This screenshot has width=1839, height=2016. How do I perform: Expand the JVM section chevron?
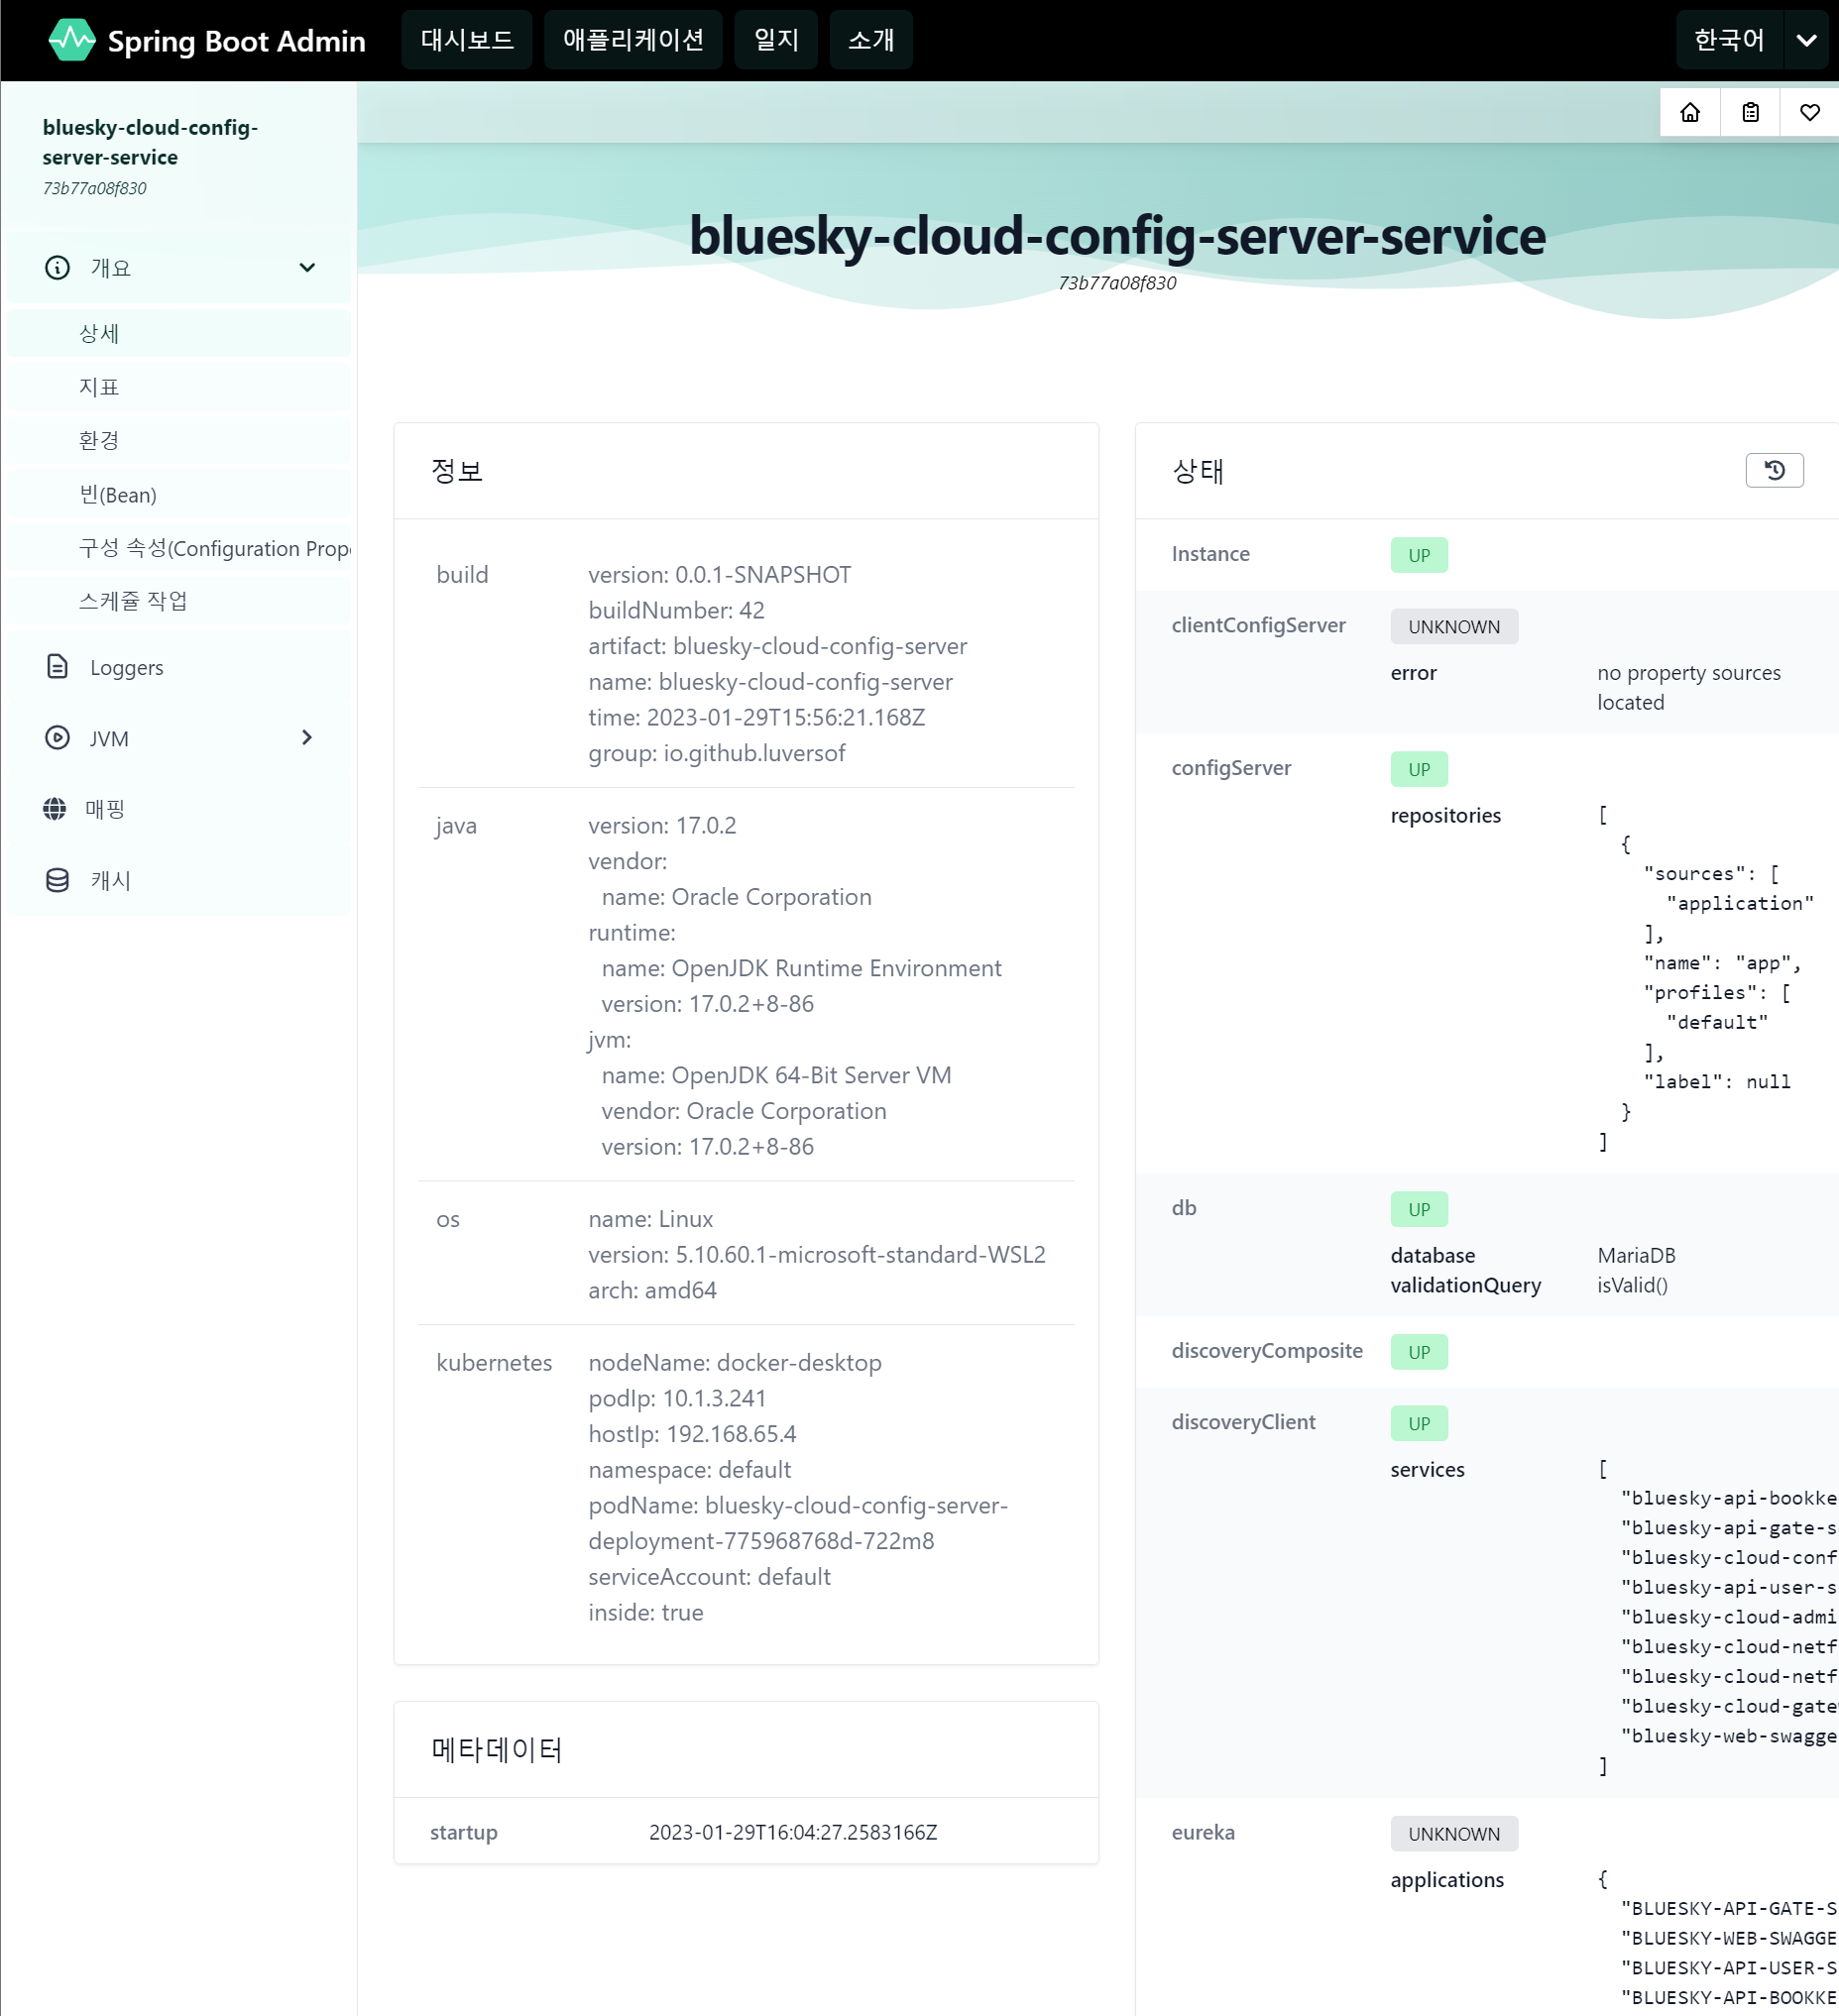point(307,737)
